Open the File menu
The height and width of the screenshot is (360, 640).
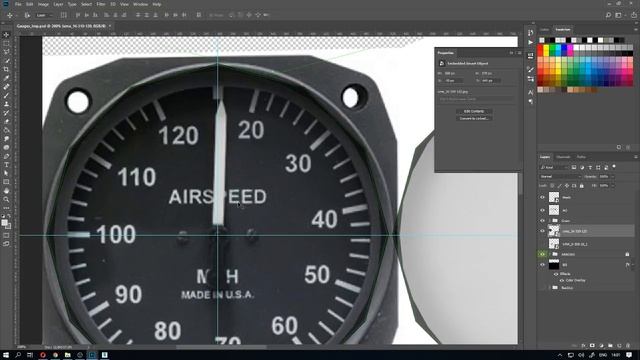tap(18, 4)
